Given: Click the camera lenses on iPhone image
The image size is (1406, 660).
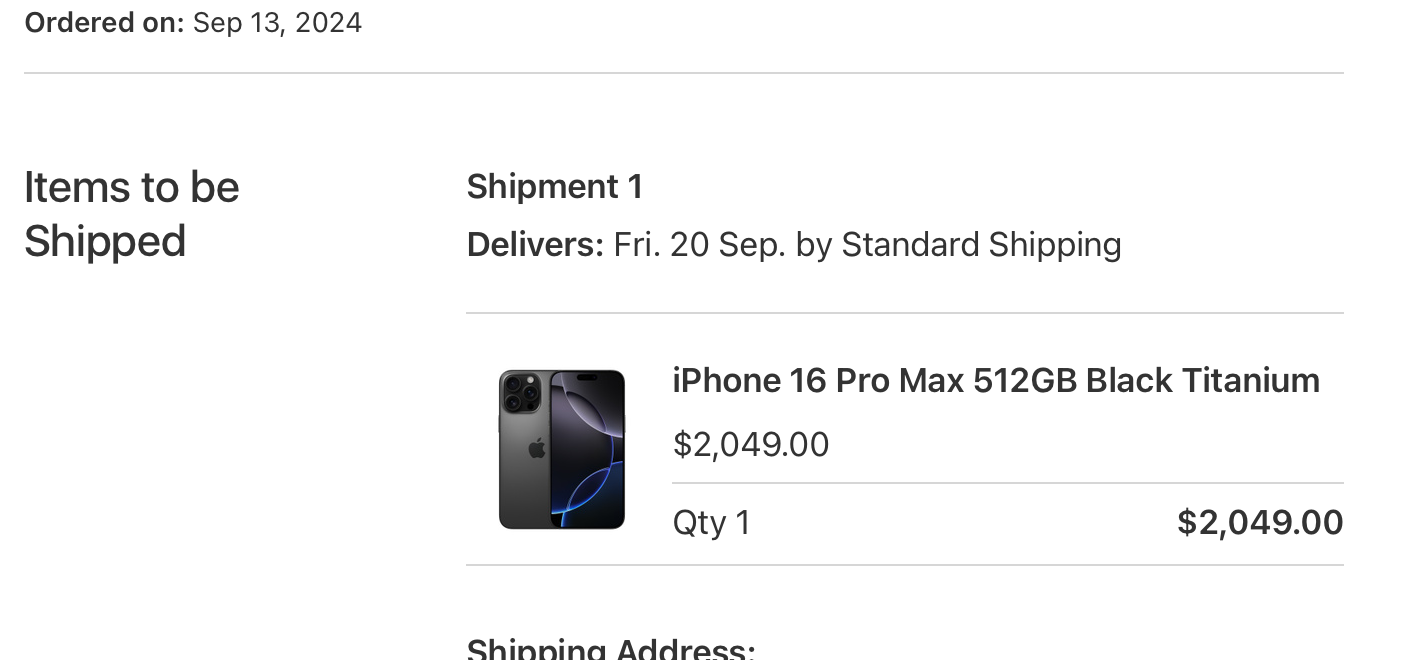Looking at the screenshot, I should click(519, 391).
